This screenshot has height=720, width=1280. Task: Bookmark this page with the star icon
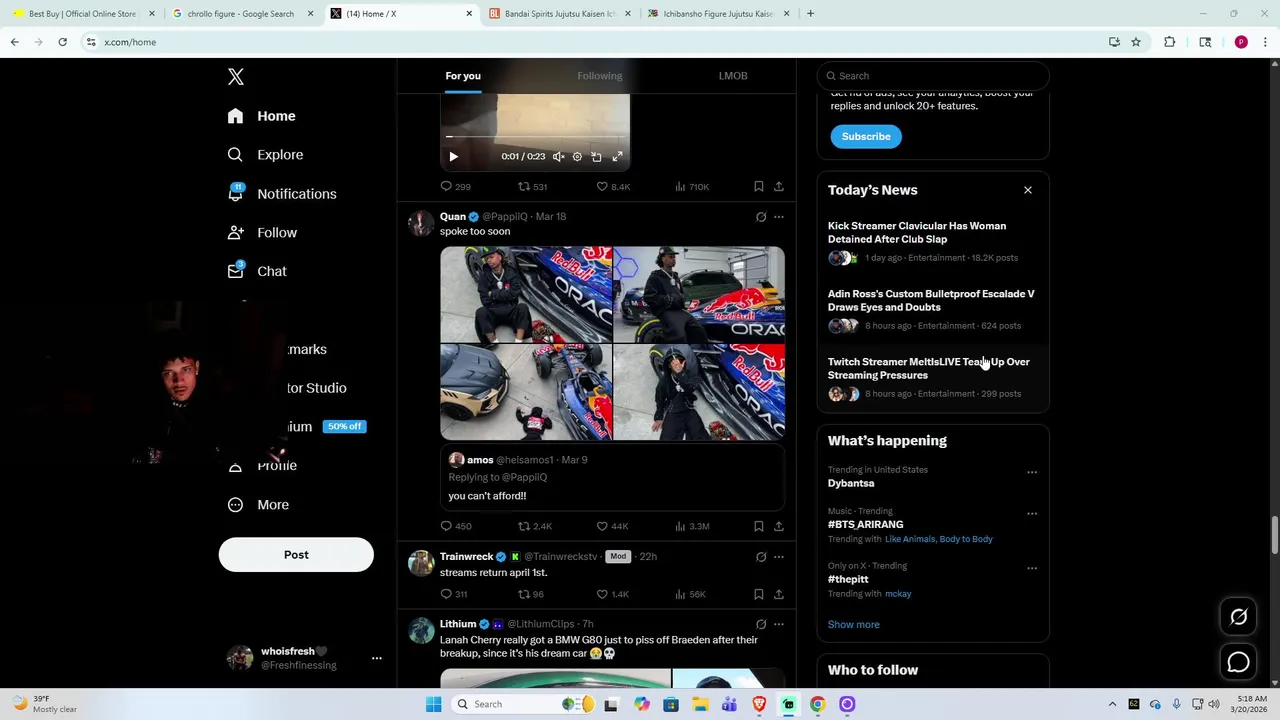1136,42
